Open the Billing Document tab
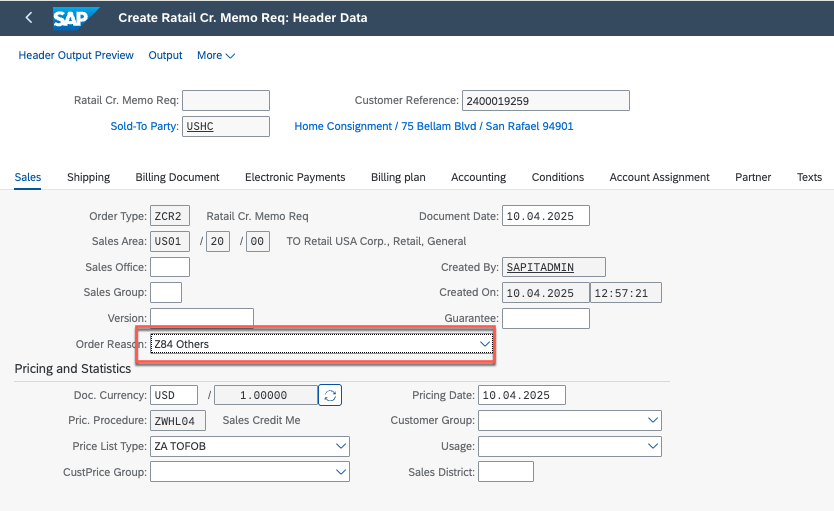This screenshot has height=511, width=834. pyautogui.click(x=177, y=177)
